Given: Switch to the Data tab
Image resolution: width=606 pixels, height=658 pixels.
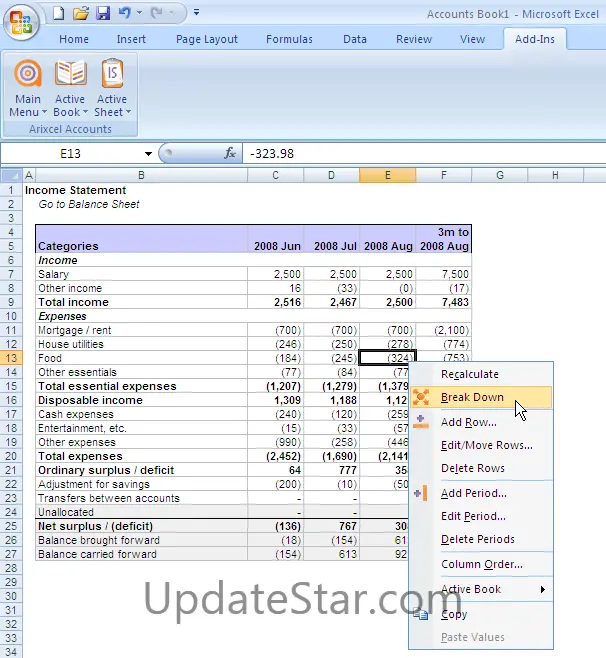Looking at the screenshot, I should coord(355,39).
